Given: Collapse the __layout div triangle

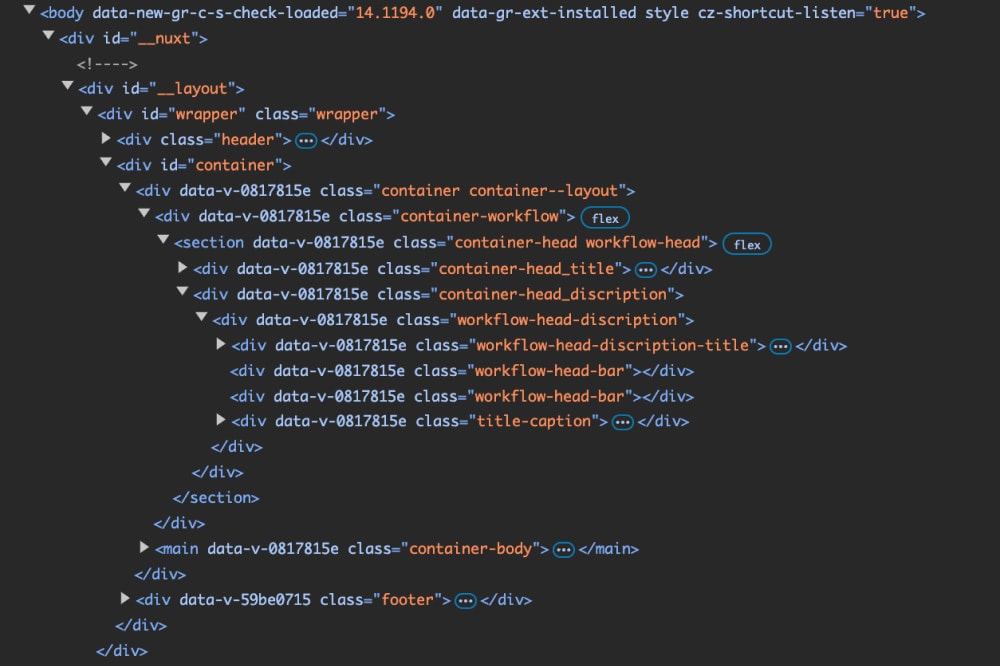Looking at the screenshot, I should point(67,88).
